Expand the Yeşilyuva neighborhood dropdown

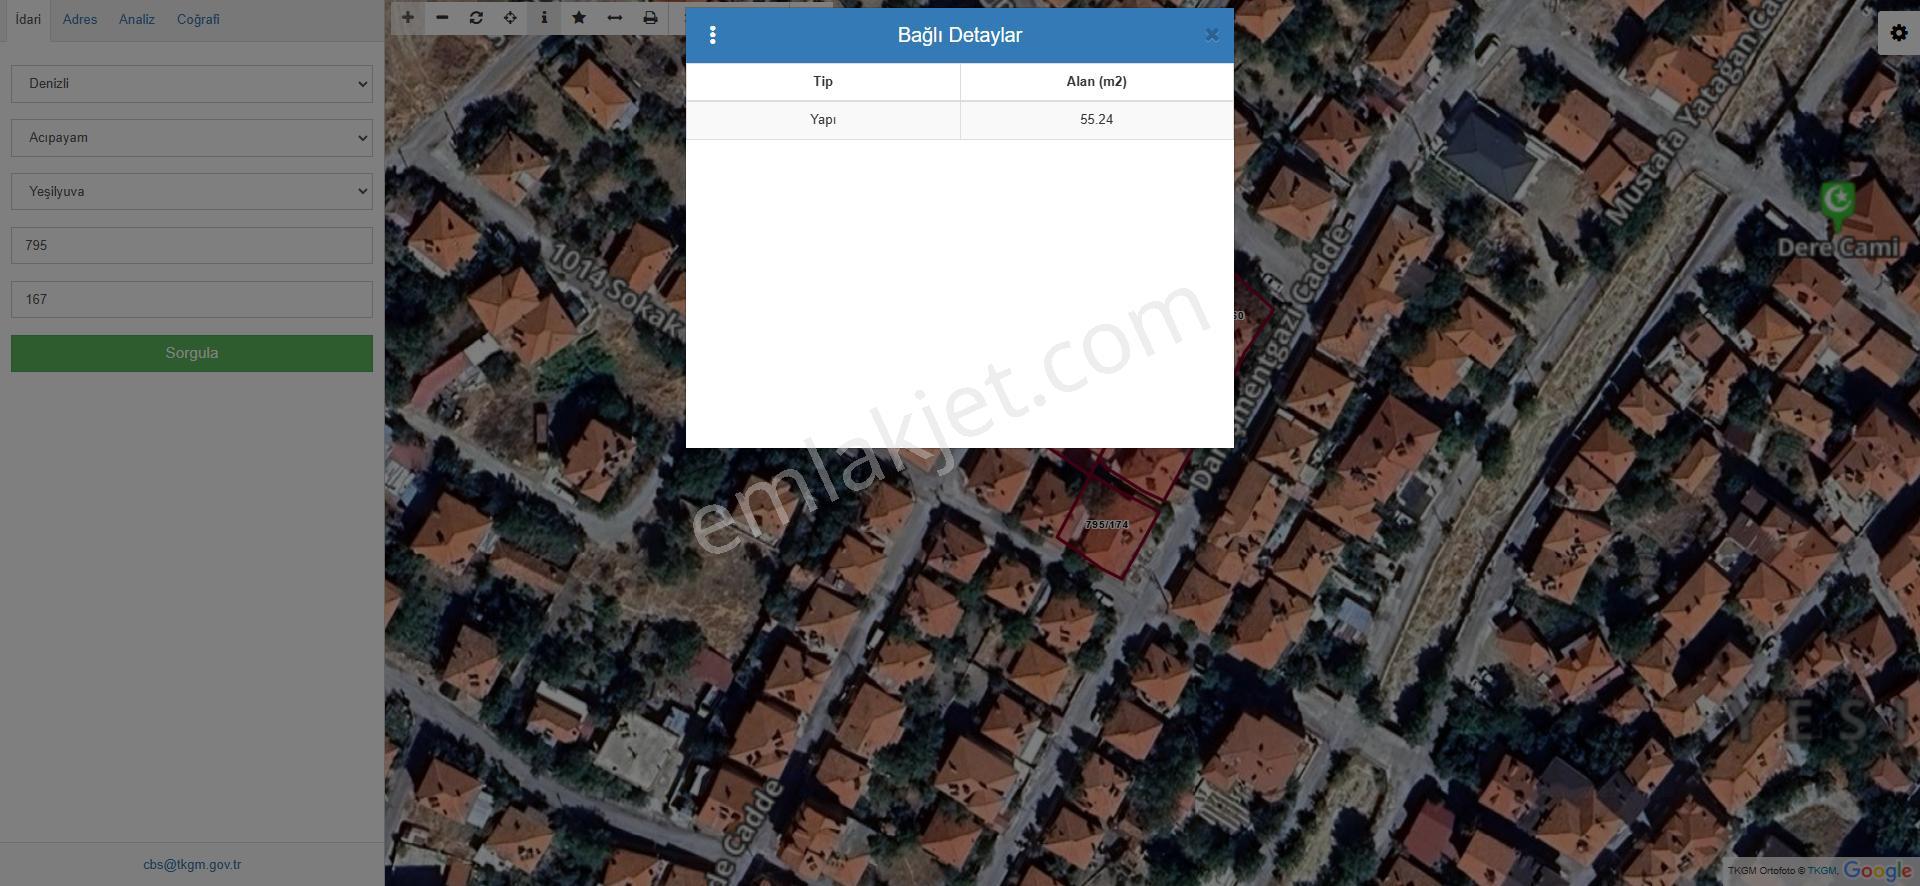[192, 192]
